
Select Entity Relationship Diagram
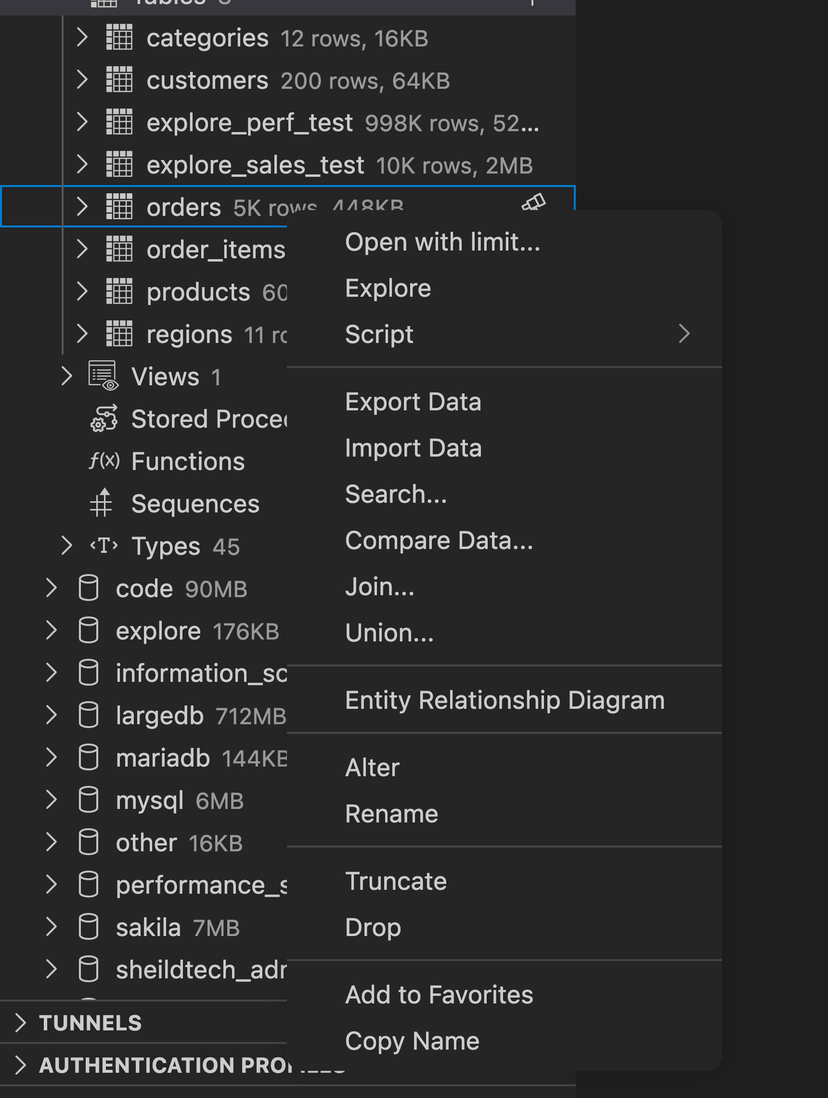504,700
